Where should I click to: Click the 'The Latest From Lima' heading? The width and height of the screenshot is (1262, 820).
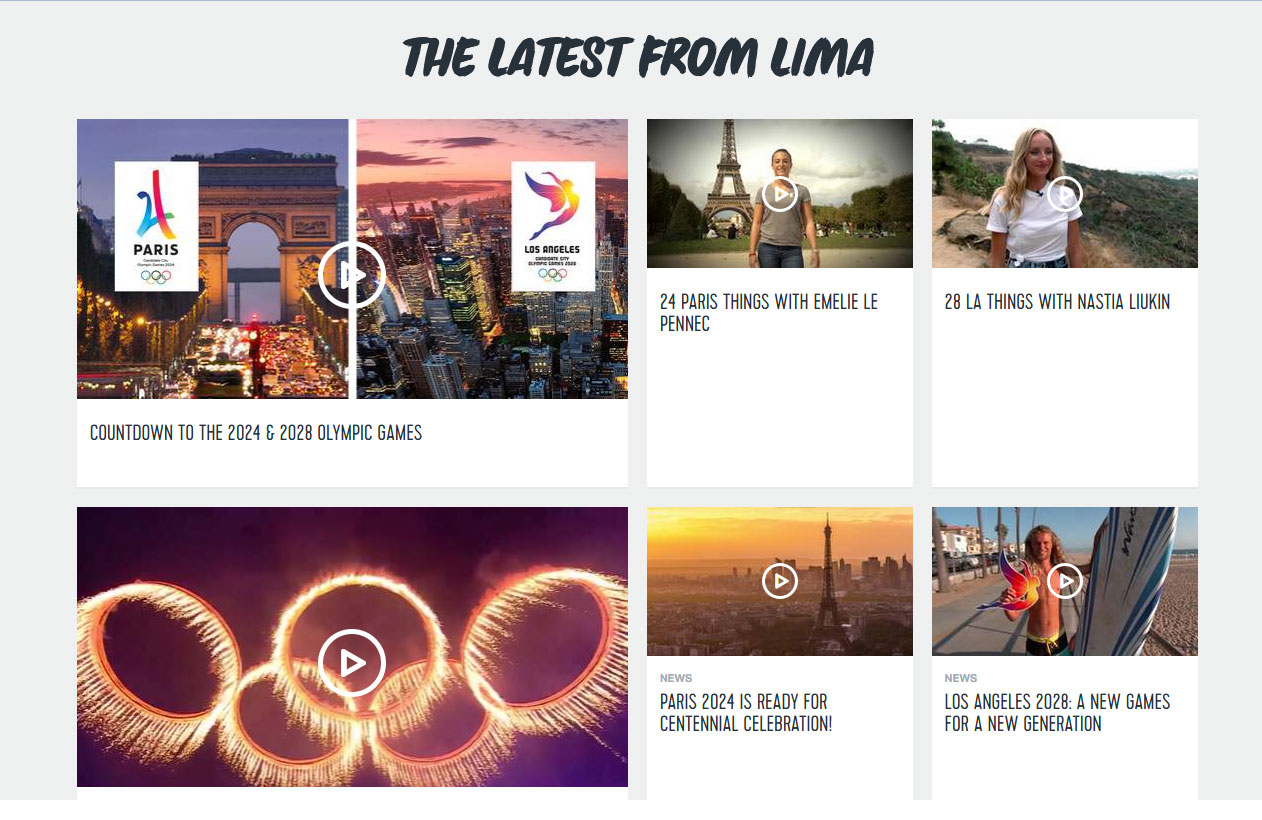(x=639, y=58)
